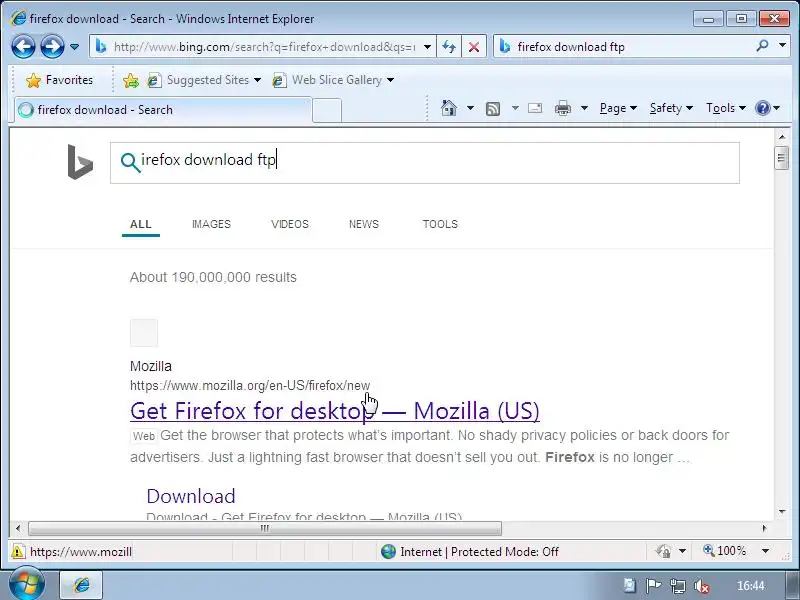Image resolution: width=800 pixels, height=600 pixels.
Task: Click the document tray icon beside the flag
Action: click(629, 586)
